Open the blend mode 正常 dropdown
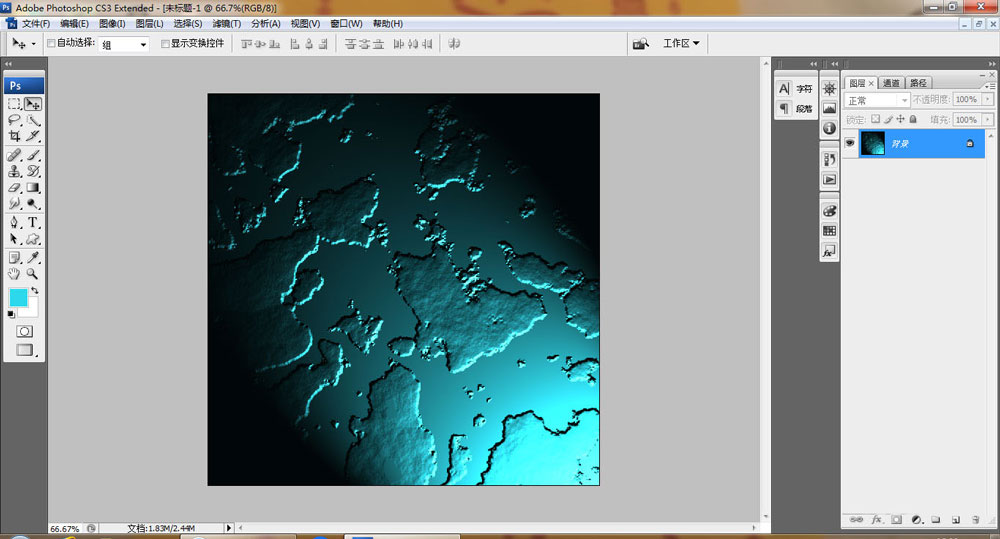Screen dimensions: 1000x539 coord(877,100)
